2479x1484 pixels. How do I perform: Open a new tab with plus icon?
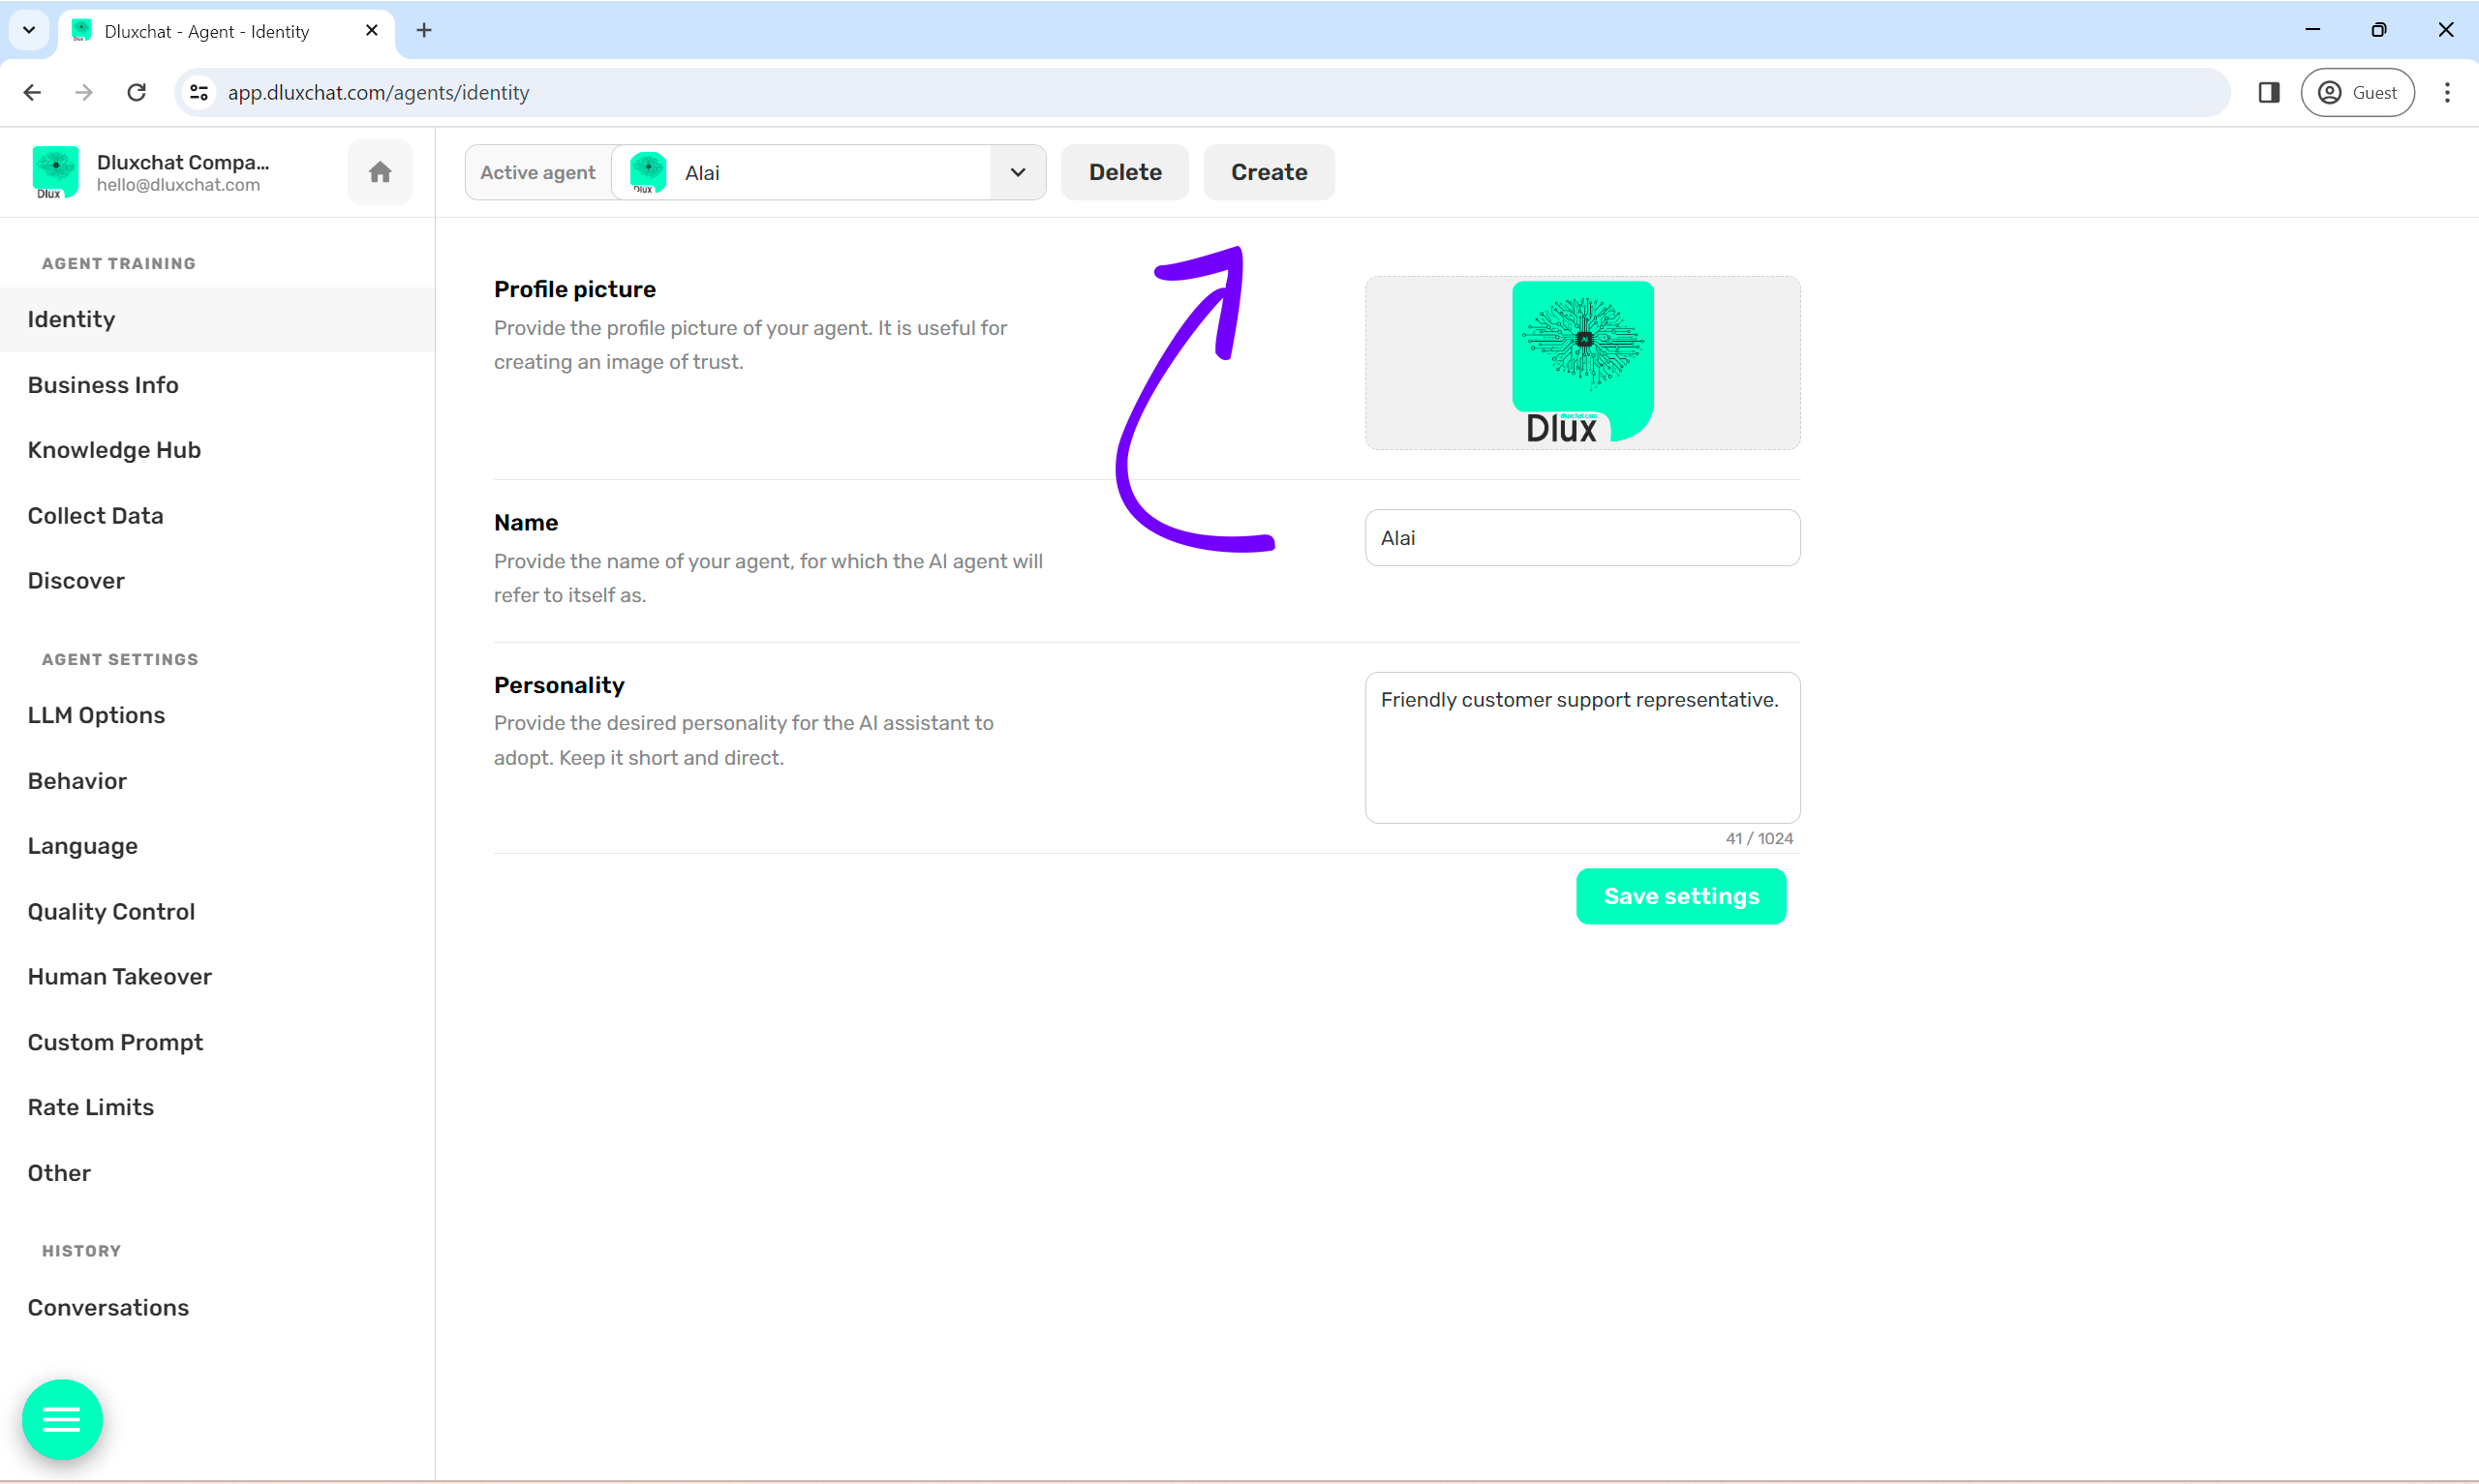pyautogui.click(x=424, y=30)
